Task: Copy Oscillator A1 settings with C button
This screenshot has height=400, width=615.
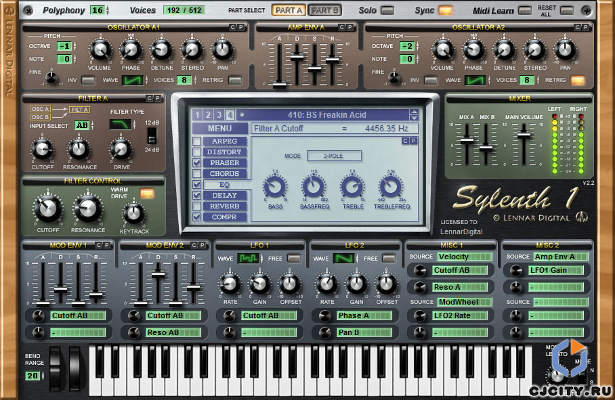Action: point(233,27)
